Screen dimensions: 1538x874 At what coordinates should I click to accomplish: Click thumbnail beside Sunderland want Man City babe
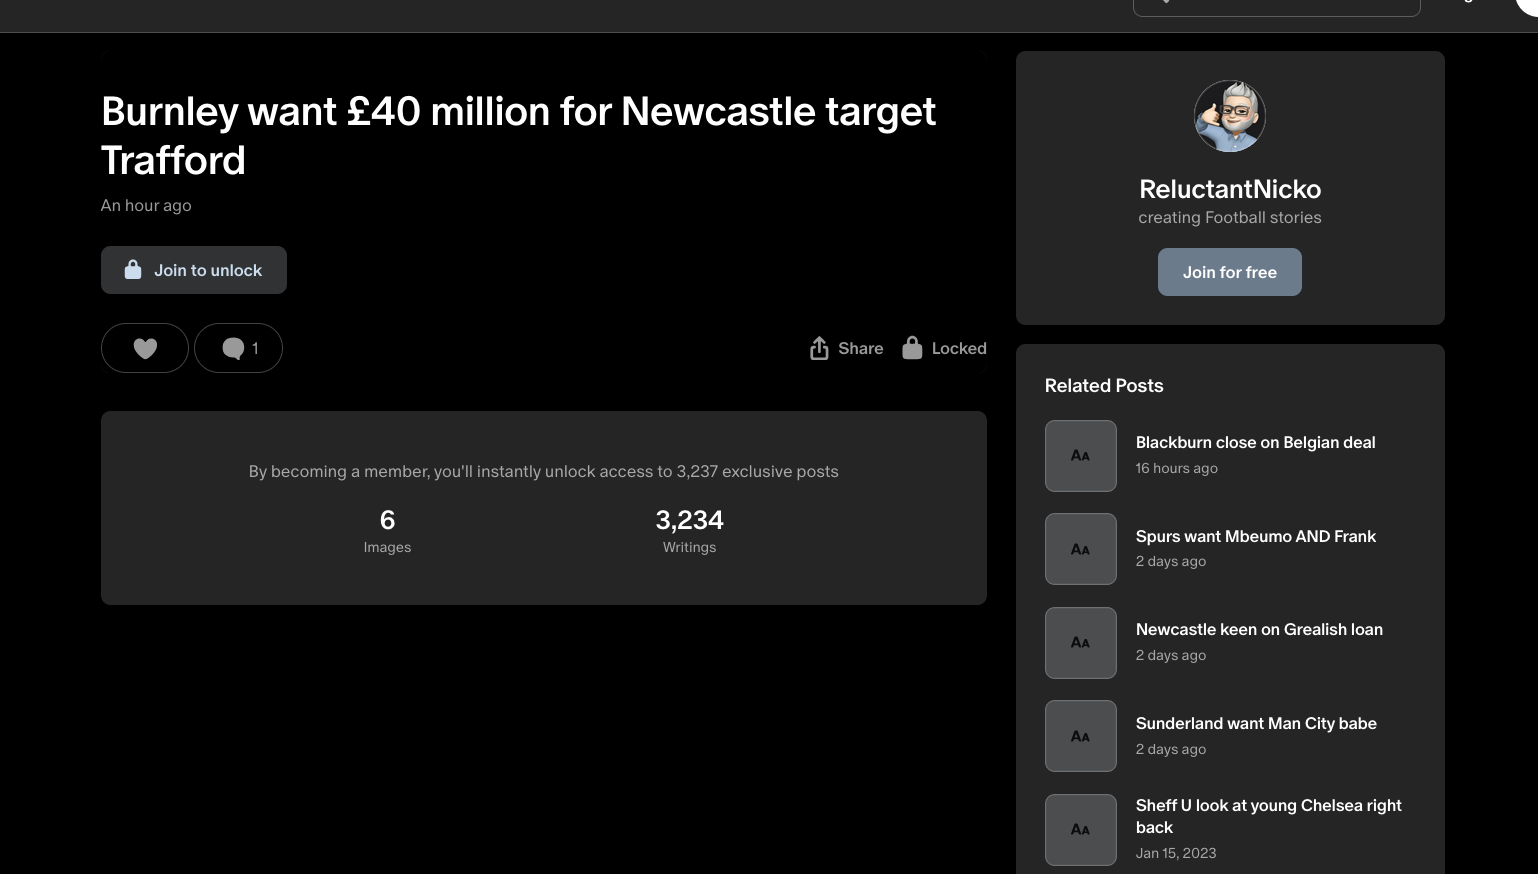tap(1081, 736)
